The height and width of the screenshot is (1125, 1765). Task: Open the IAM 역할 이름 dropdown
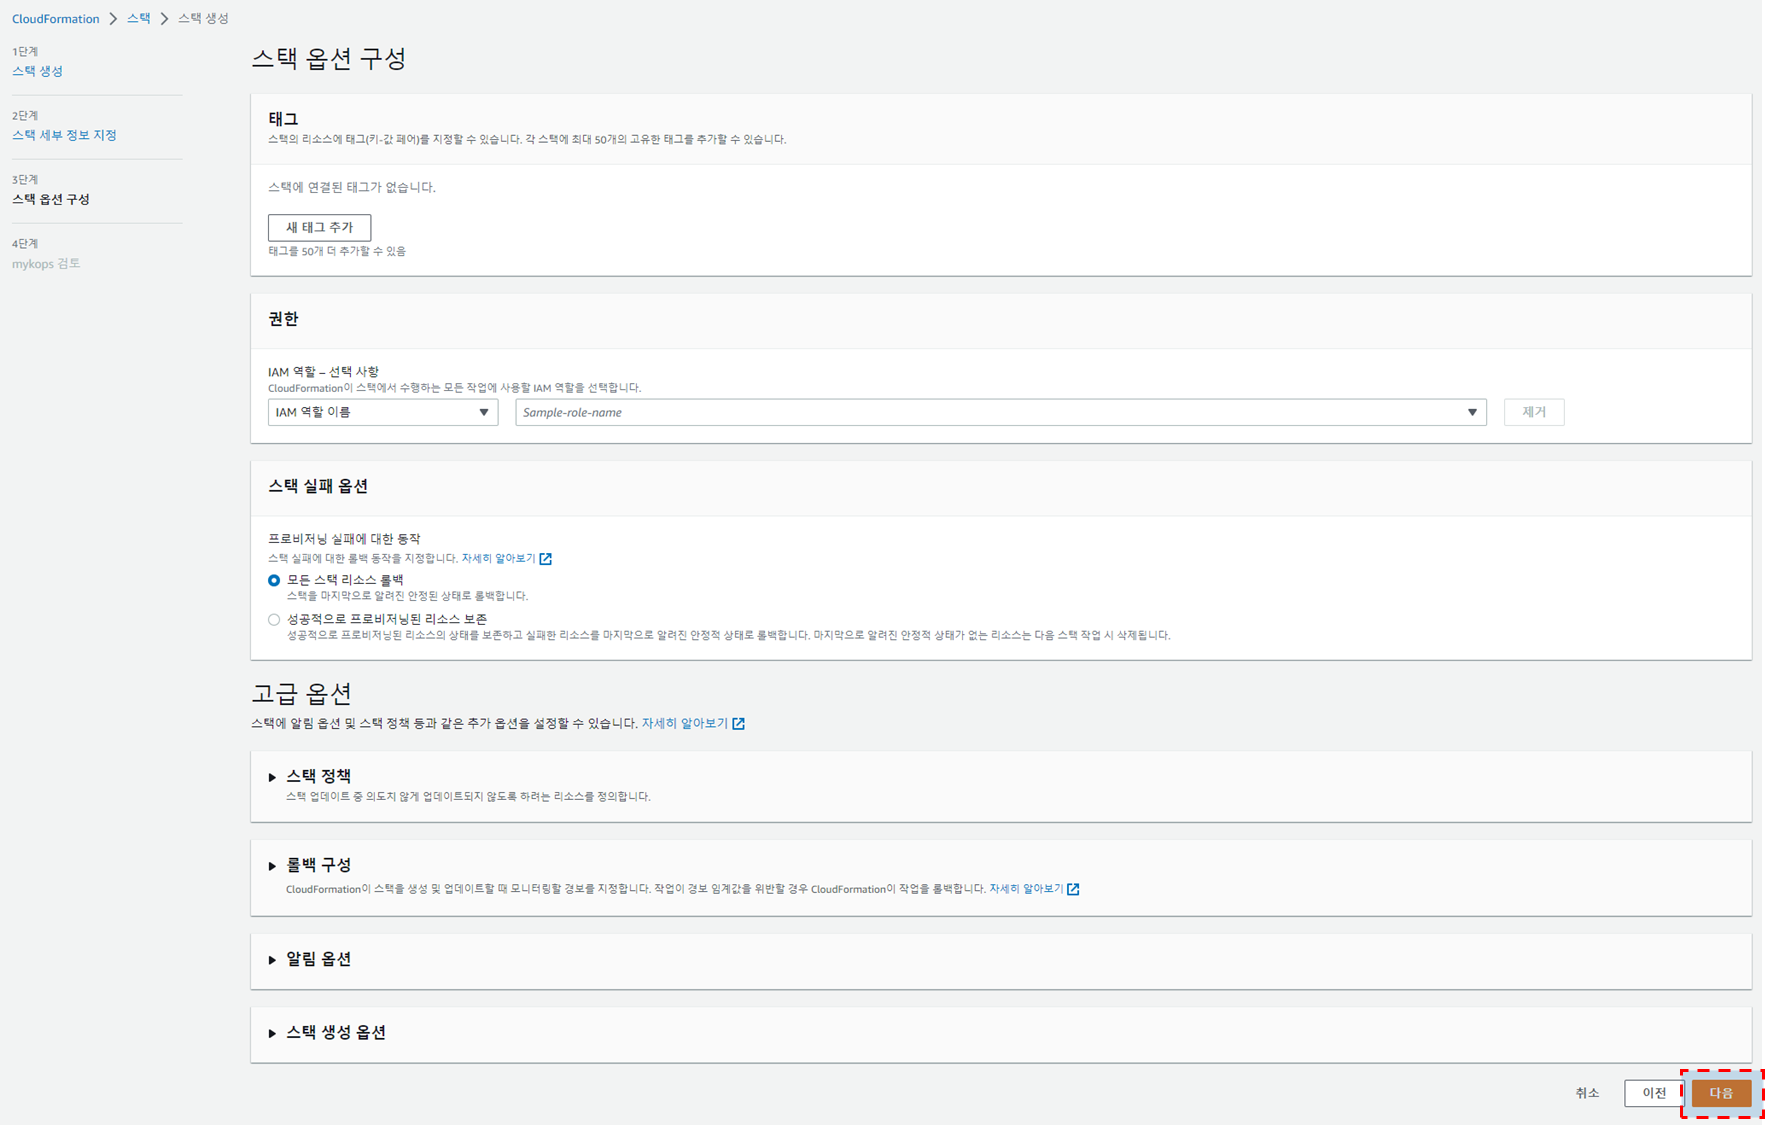pos(382,411)
